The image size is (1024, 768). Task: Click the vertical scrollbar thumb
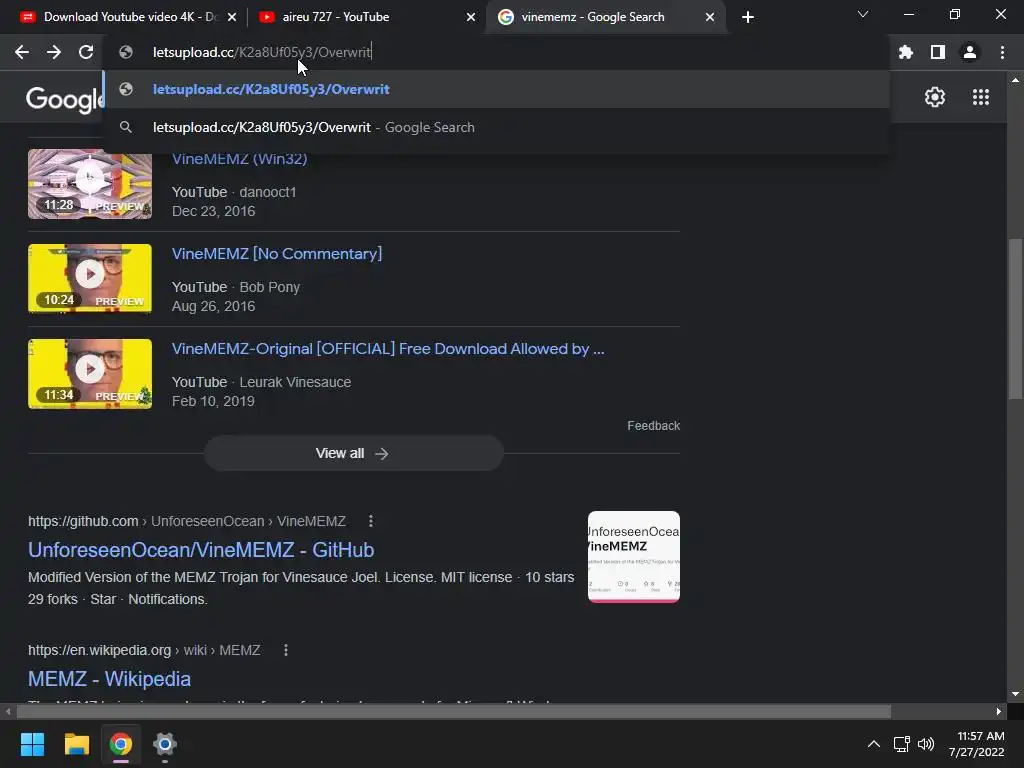coord(1015,318)
